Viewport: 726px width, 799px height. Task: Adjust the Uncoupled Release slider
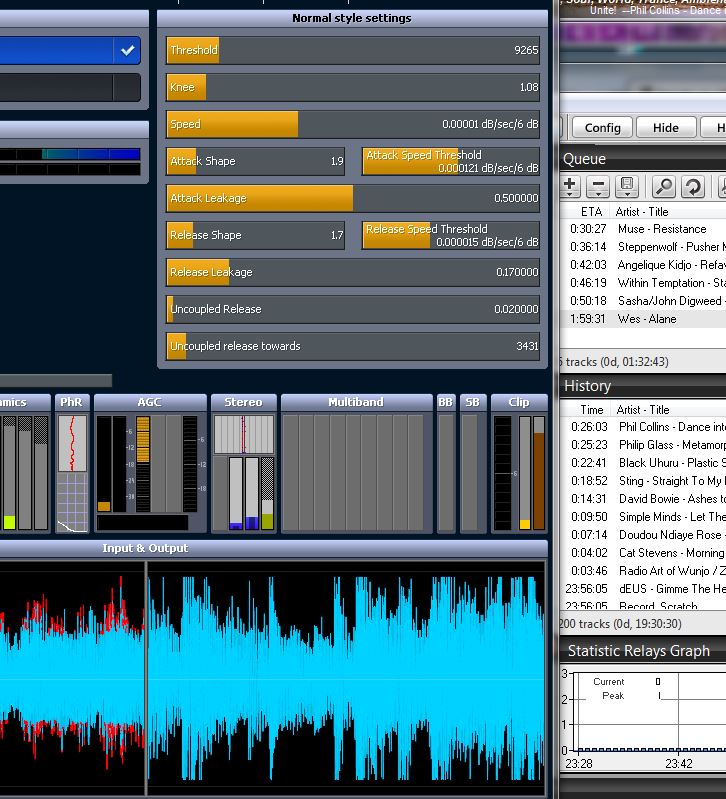pyautogui.click(x=353, y=309)
